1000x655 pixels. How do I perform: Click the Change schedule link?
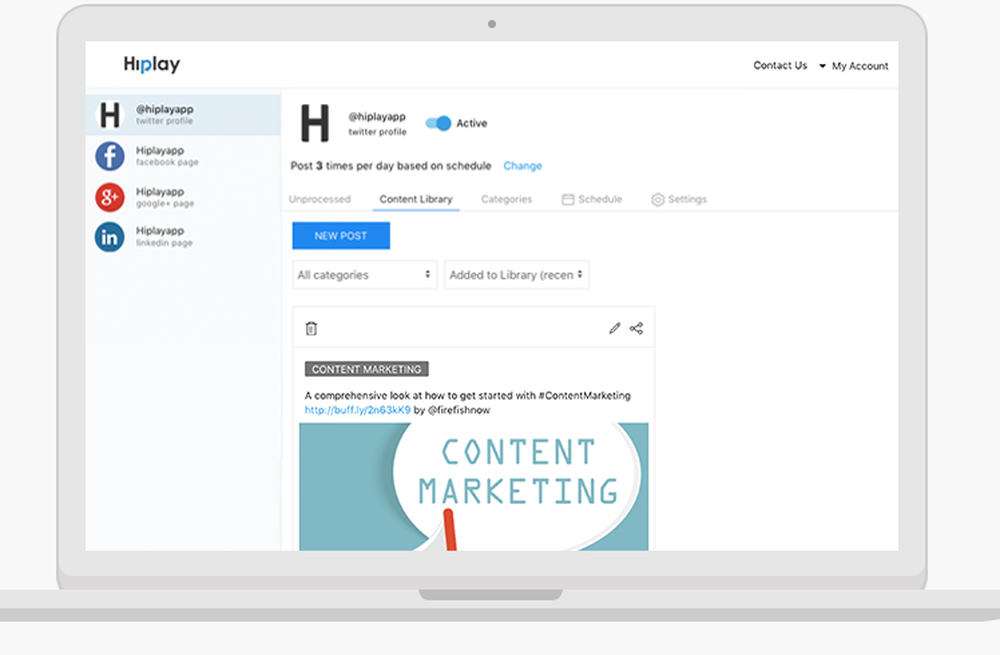[x=522, y=165]
